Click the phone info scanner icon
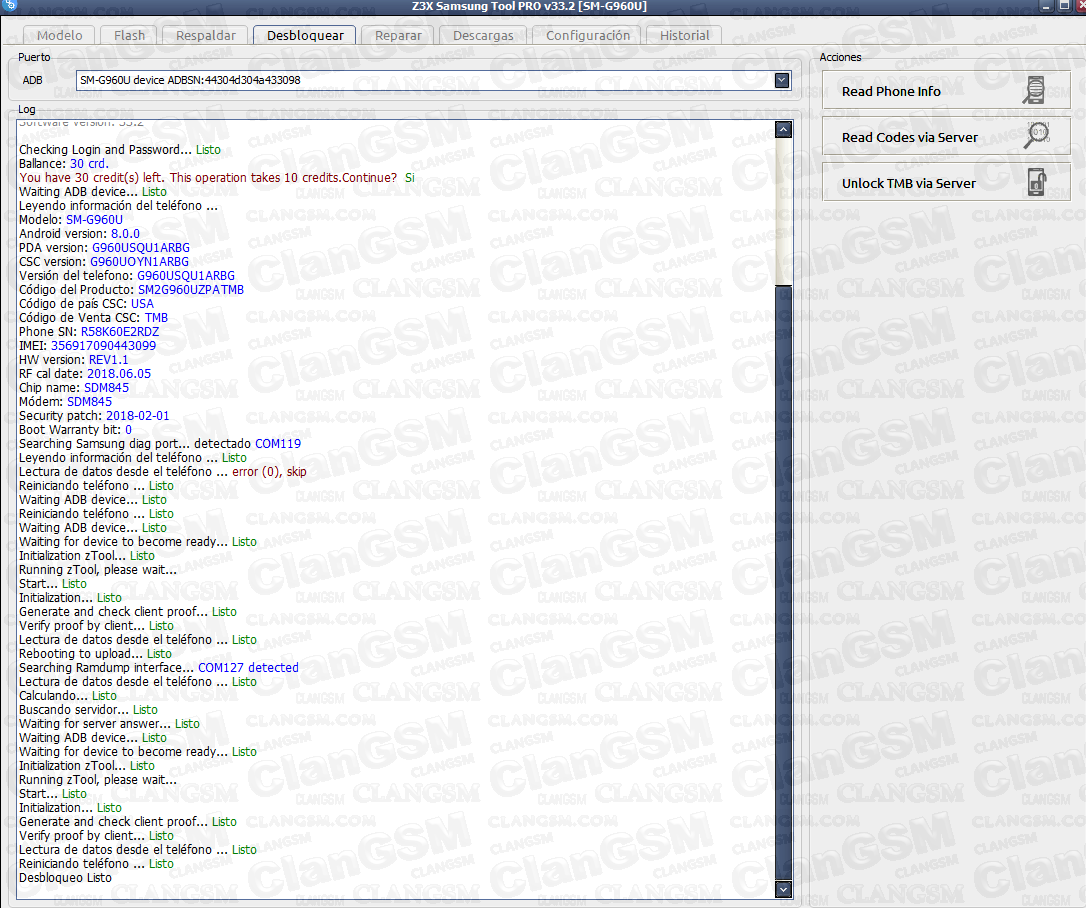The width and height of the screenshot is (1086, 908). (x=1035, y=91)
